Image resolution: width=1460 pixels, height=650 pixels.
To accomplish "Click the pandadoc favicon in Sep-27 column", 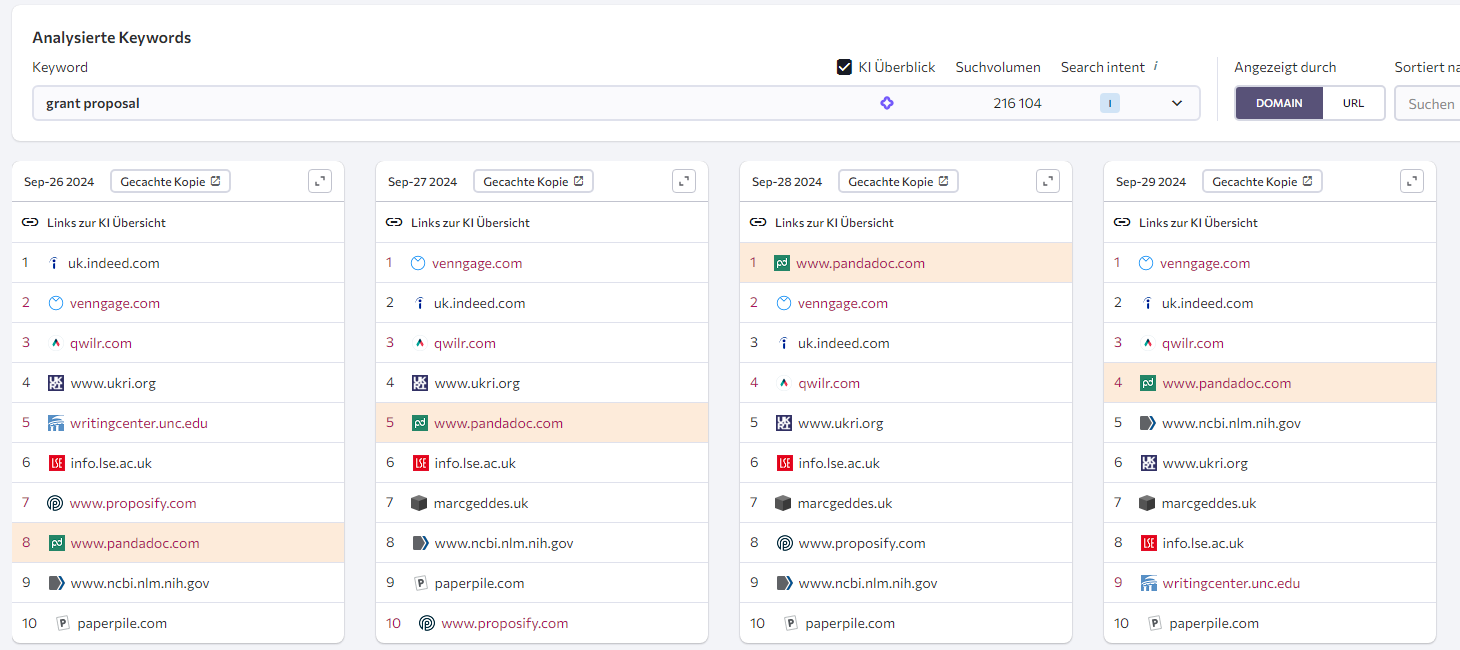I will click(x=420, y=423).
